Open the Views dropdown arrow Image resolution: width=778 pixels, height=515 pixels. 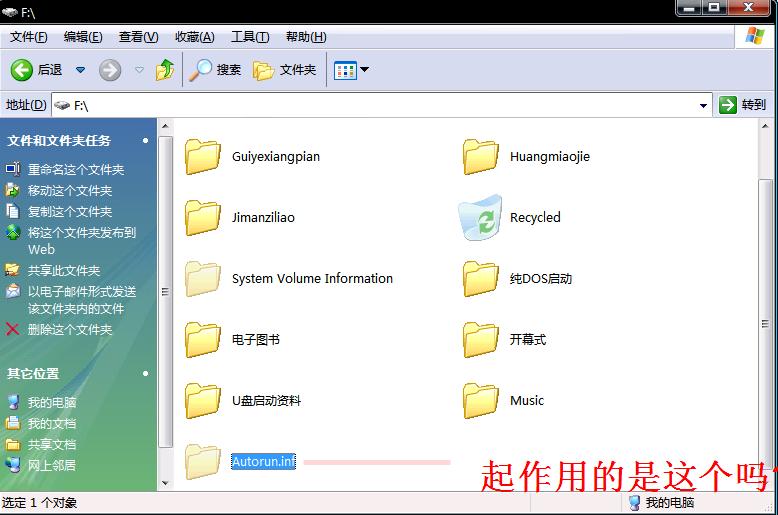[x=365, y=69]
